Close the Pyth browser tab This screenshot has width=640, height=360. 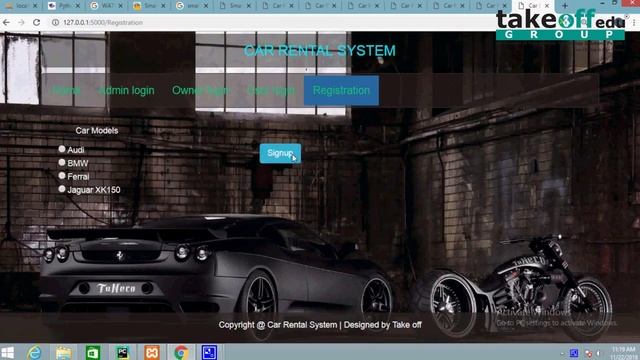tap(78, 6)
